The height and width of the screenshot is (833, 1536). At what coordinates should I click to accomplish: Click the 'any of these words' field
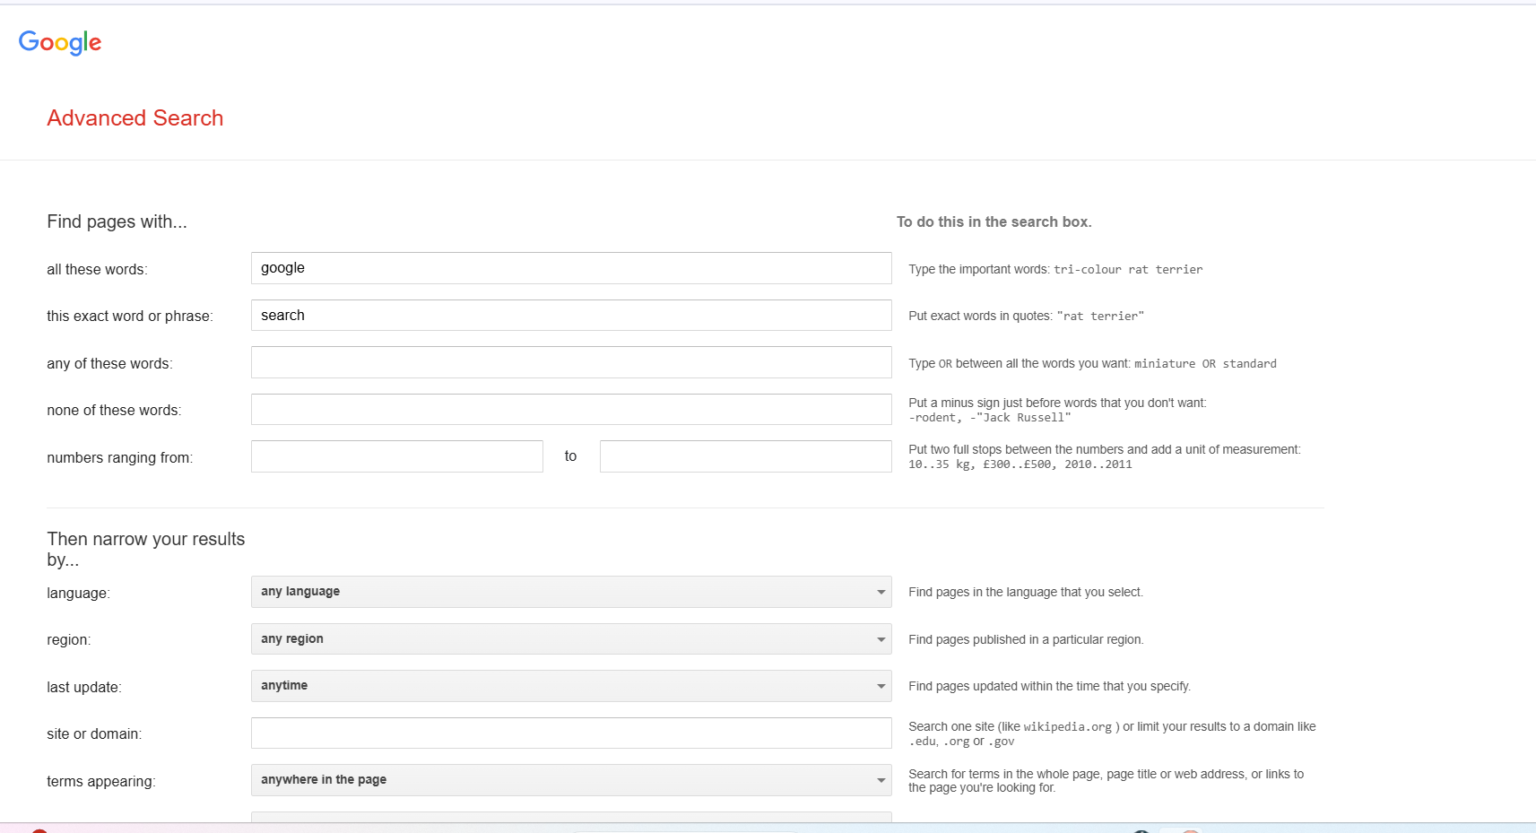tap(571, 362)
